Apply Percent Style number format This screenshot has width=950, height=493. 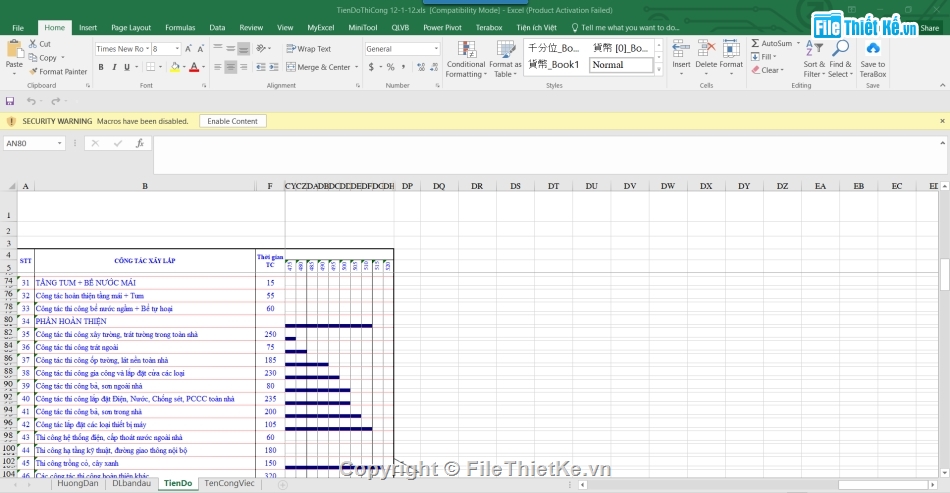coord(389,67)
